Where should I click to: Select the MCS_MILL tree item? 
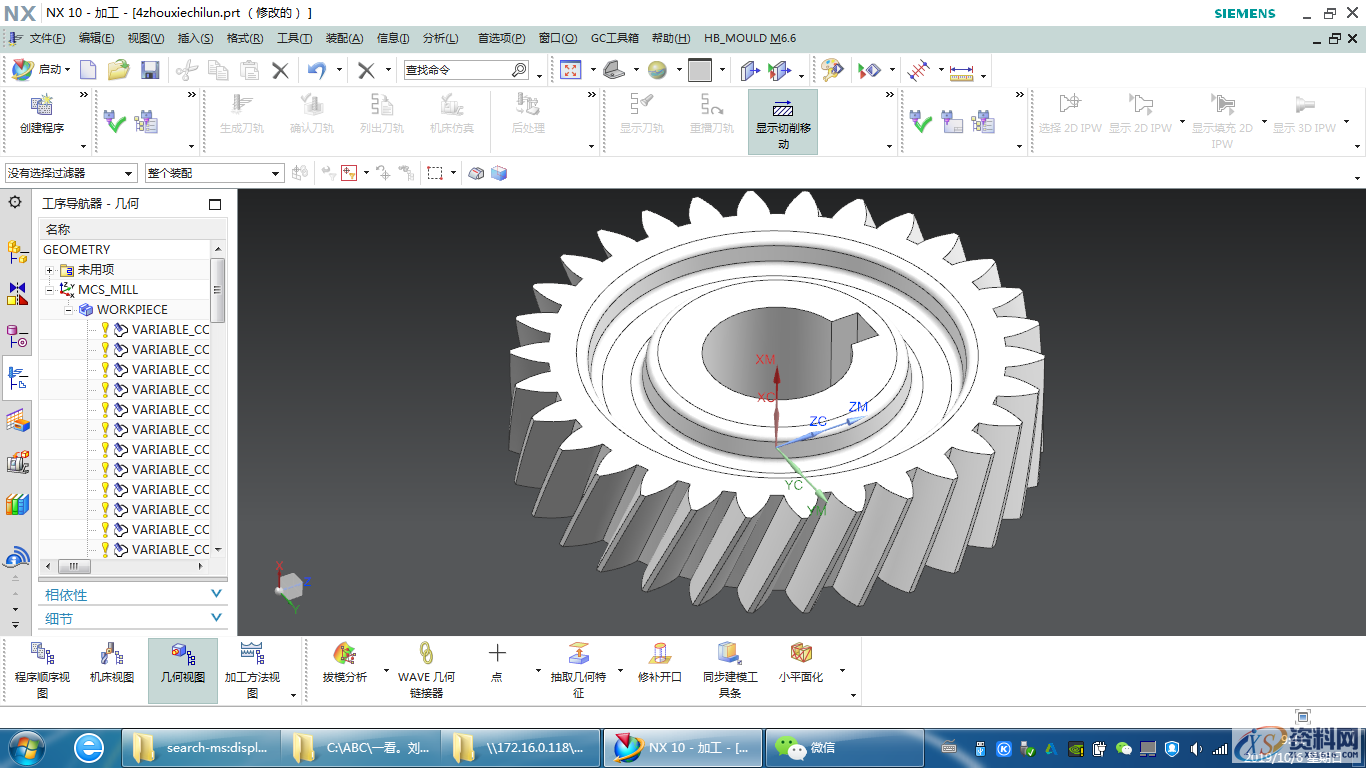pyautogui.click(x=108, y=290)
